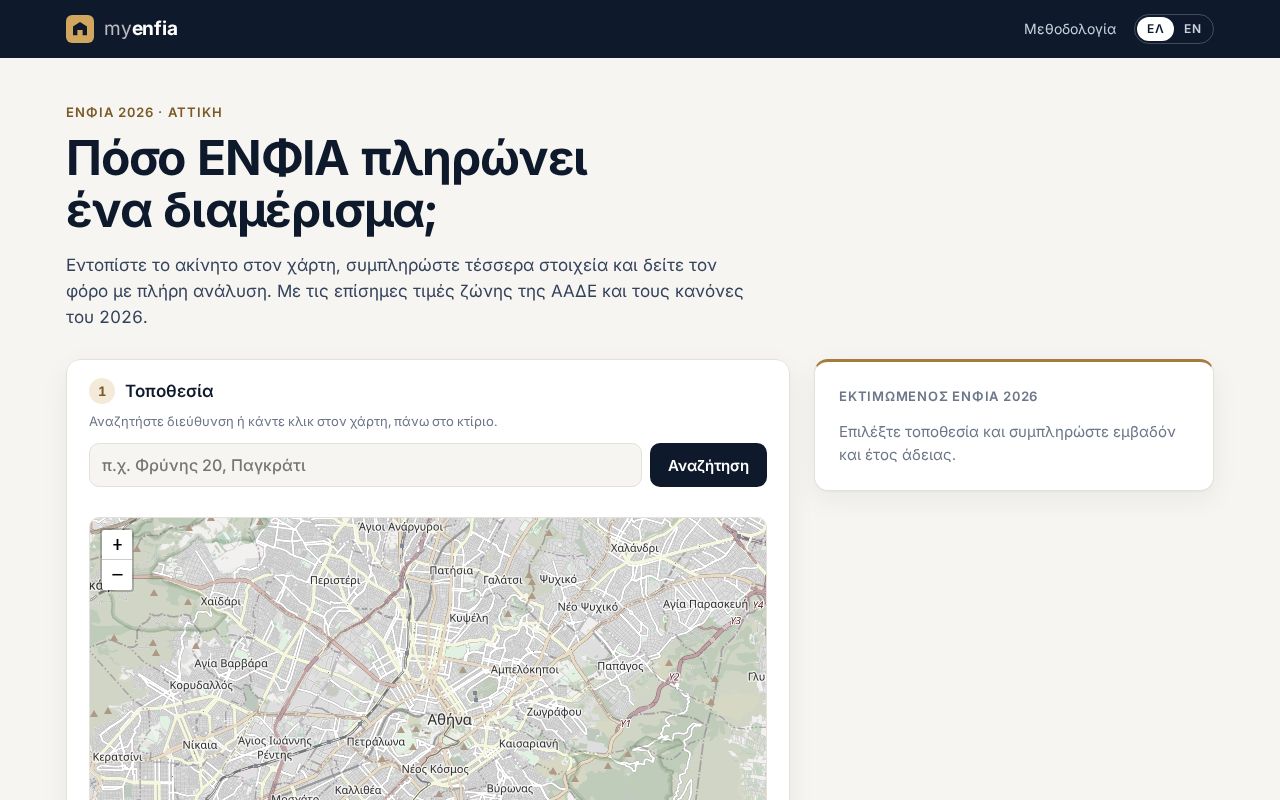Click the Τοποθεσία step heading
Image resolution: width=1280 pixels, height=800 pixels.
coord(169,391)
